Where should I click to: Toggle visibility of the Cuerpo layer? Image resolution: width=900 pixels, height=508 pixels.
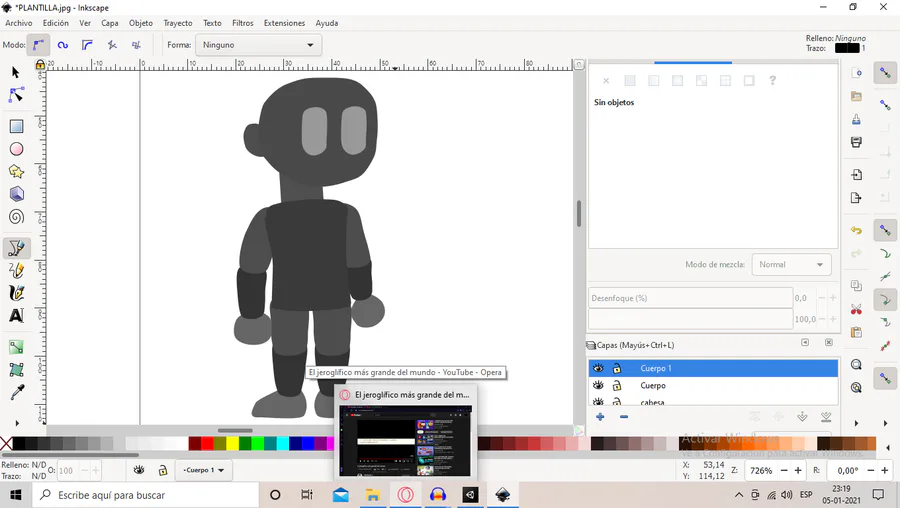[x=598, y=386]
